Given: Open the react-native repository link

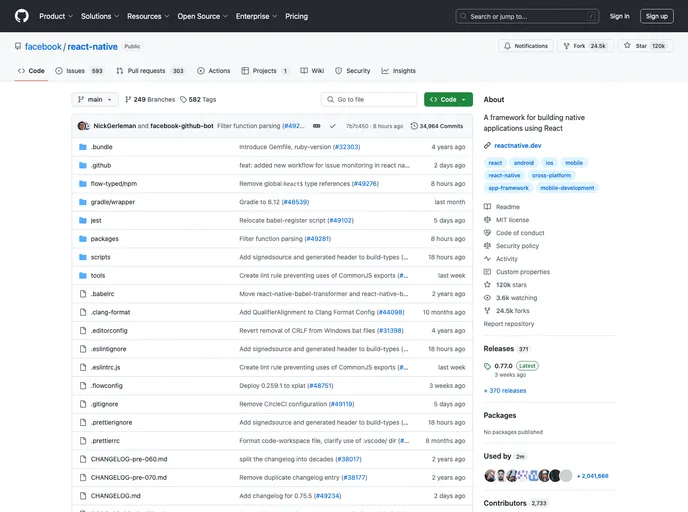Looking at the screenshot, I should pos(93,47).
